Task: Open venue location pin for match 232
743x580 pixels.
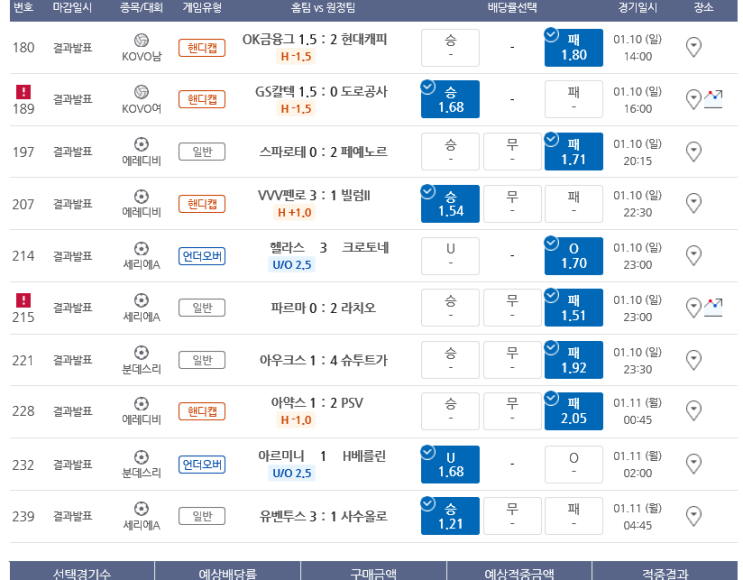Action: click(693, 464)
